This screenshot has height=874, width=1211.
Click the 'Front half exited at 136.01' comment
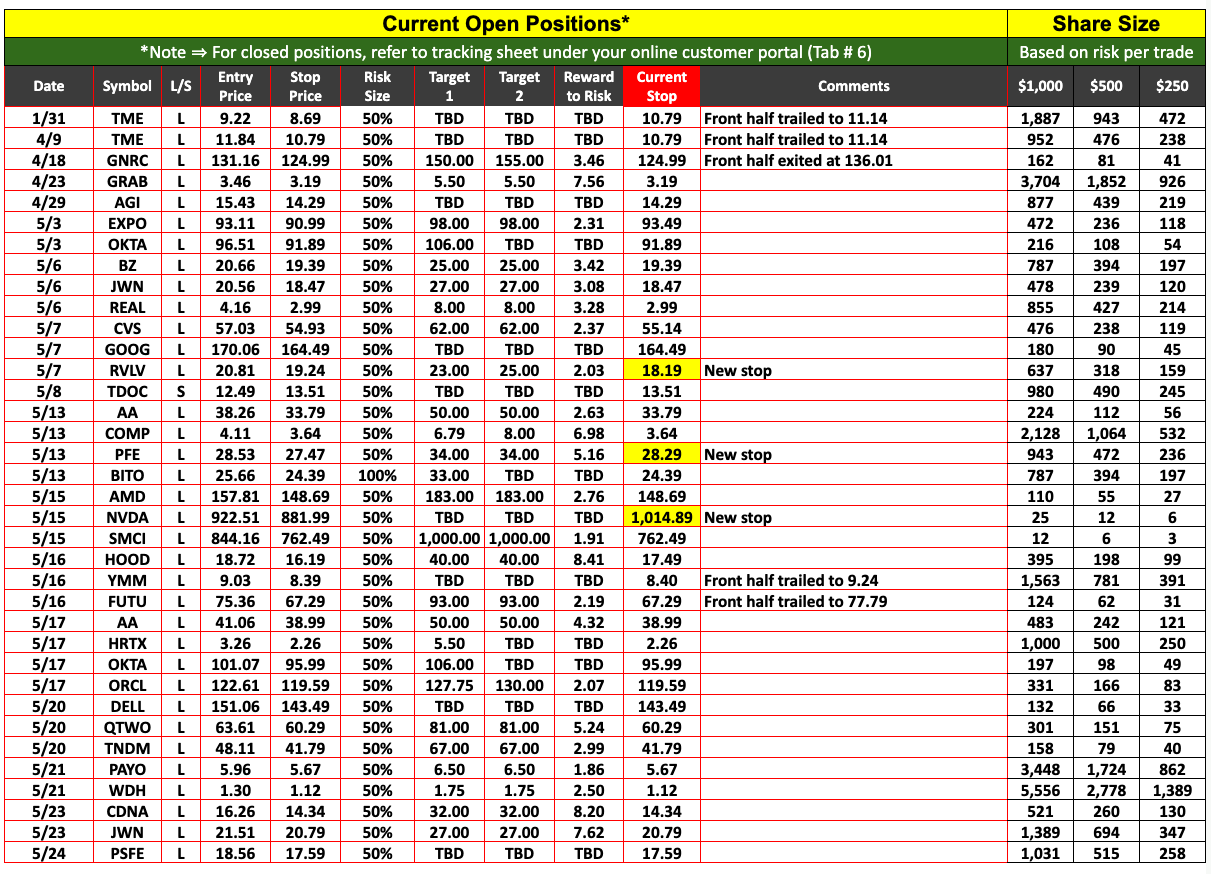[x=798, y=161]
